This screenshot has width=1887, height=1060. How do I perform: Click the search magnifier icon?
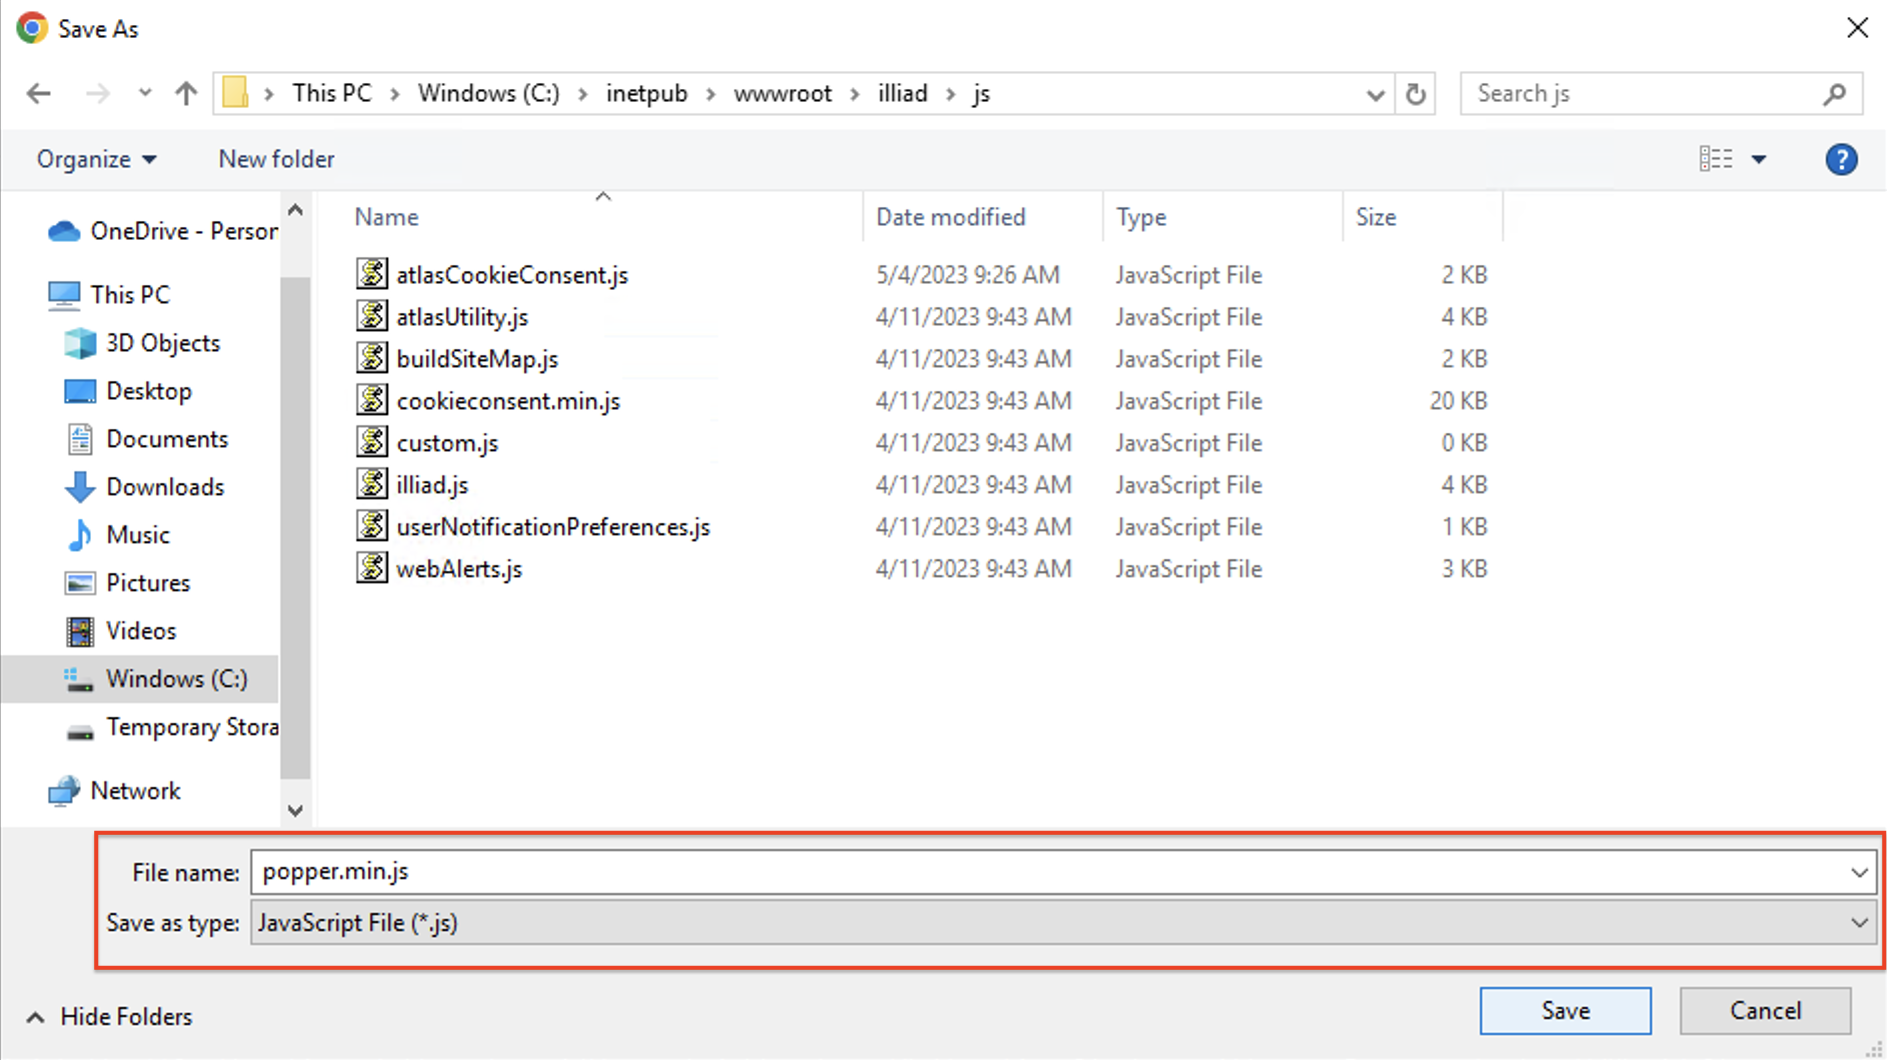[x=1834, y=93]
